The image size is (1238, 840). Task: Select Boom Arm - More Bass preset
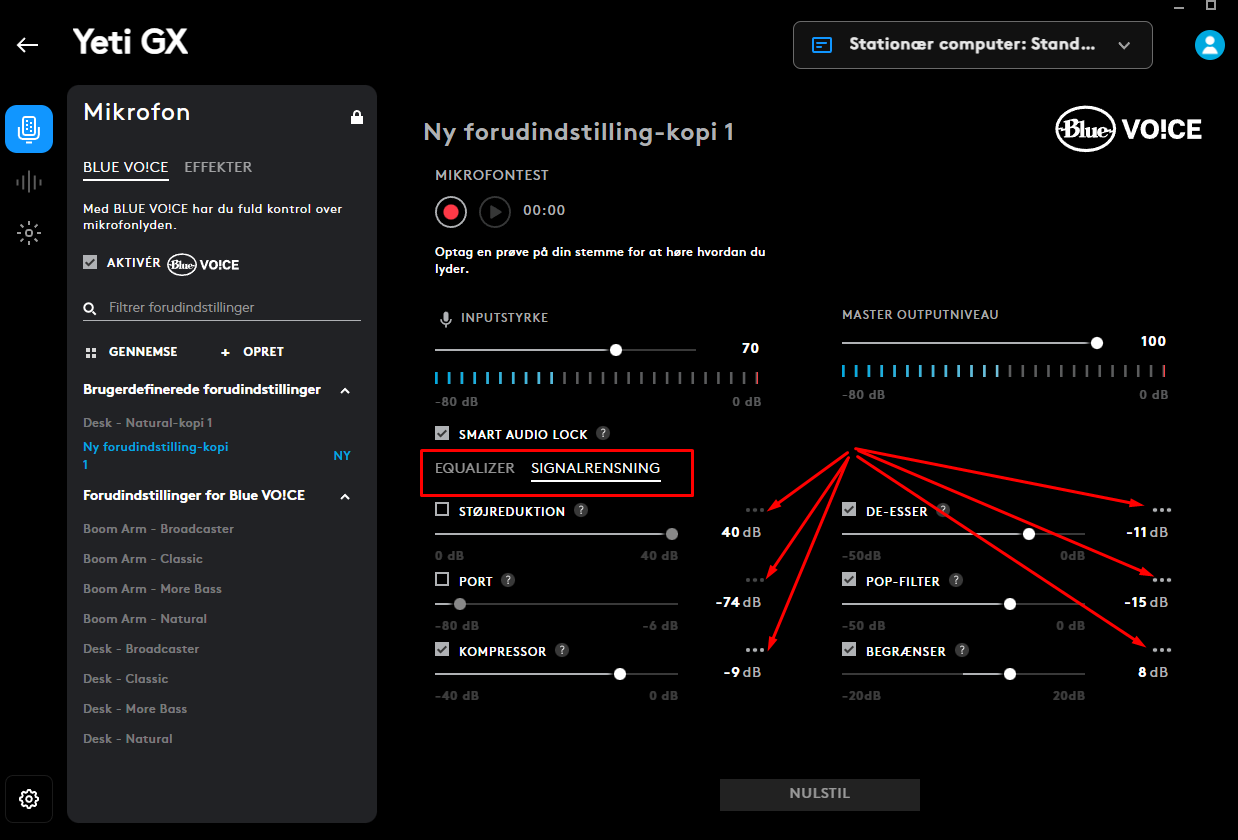click(152, 589)
